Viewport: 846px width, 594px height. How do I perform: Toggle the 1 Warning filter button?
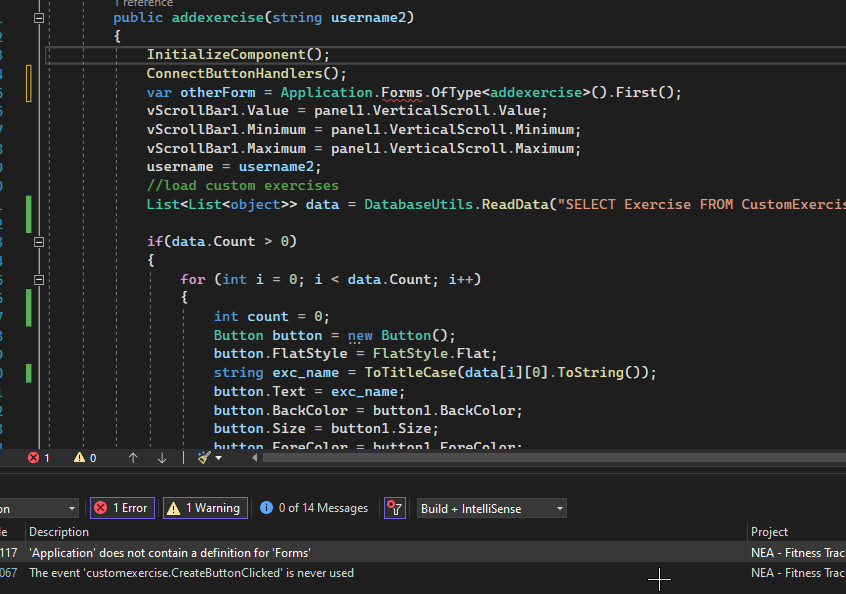(204, 508)
